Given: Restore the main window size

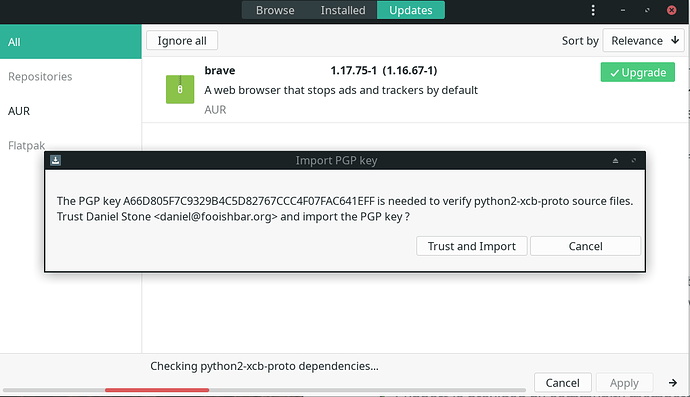Looking at the screenshot, I should point(647,10).
